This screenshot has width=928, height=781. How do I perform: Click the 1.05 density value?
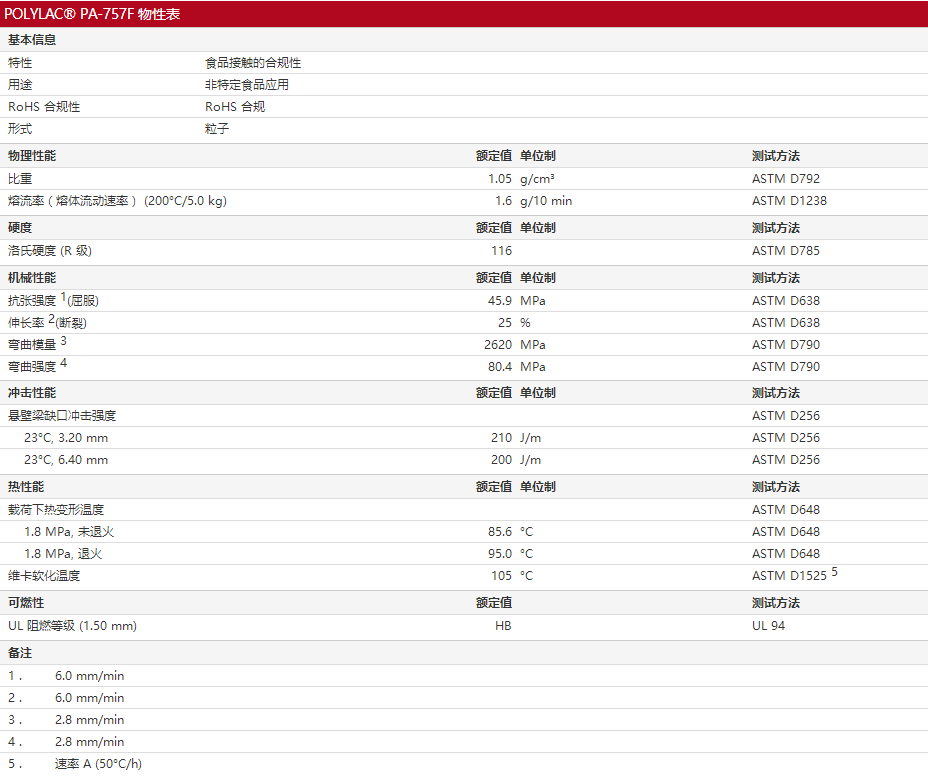point(500,179)
